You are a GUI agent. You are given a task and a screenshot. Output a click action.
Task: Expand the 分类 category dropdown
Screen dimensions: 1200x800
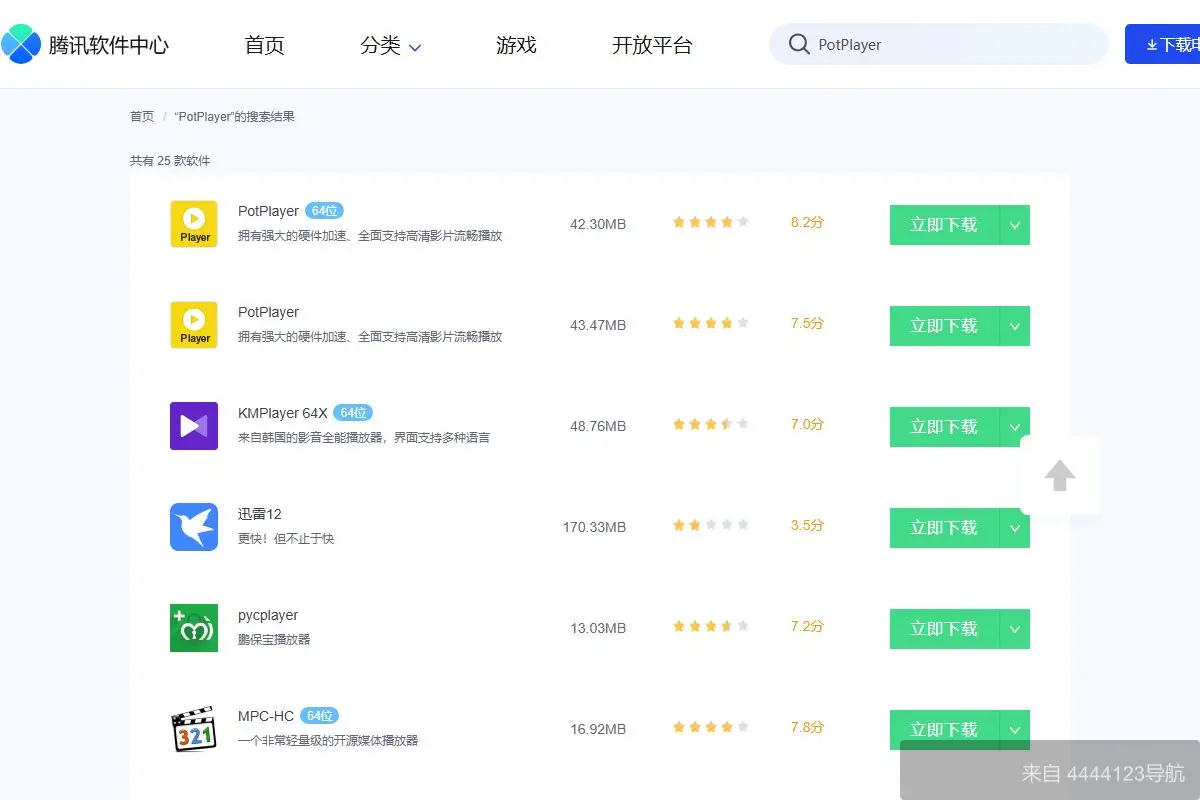pos(391,45)
